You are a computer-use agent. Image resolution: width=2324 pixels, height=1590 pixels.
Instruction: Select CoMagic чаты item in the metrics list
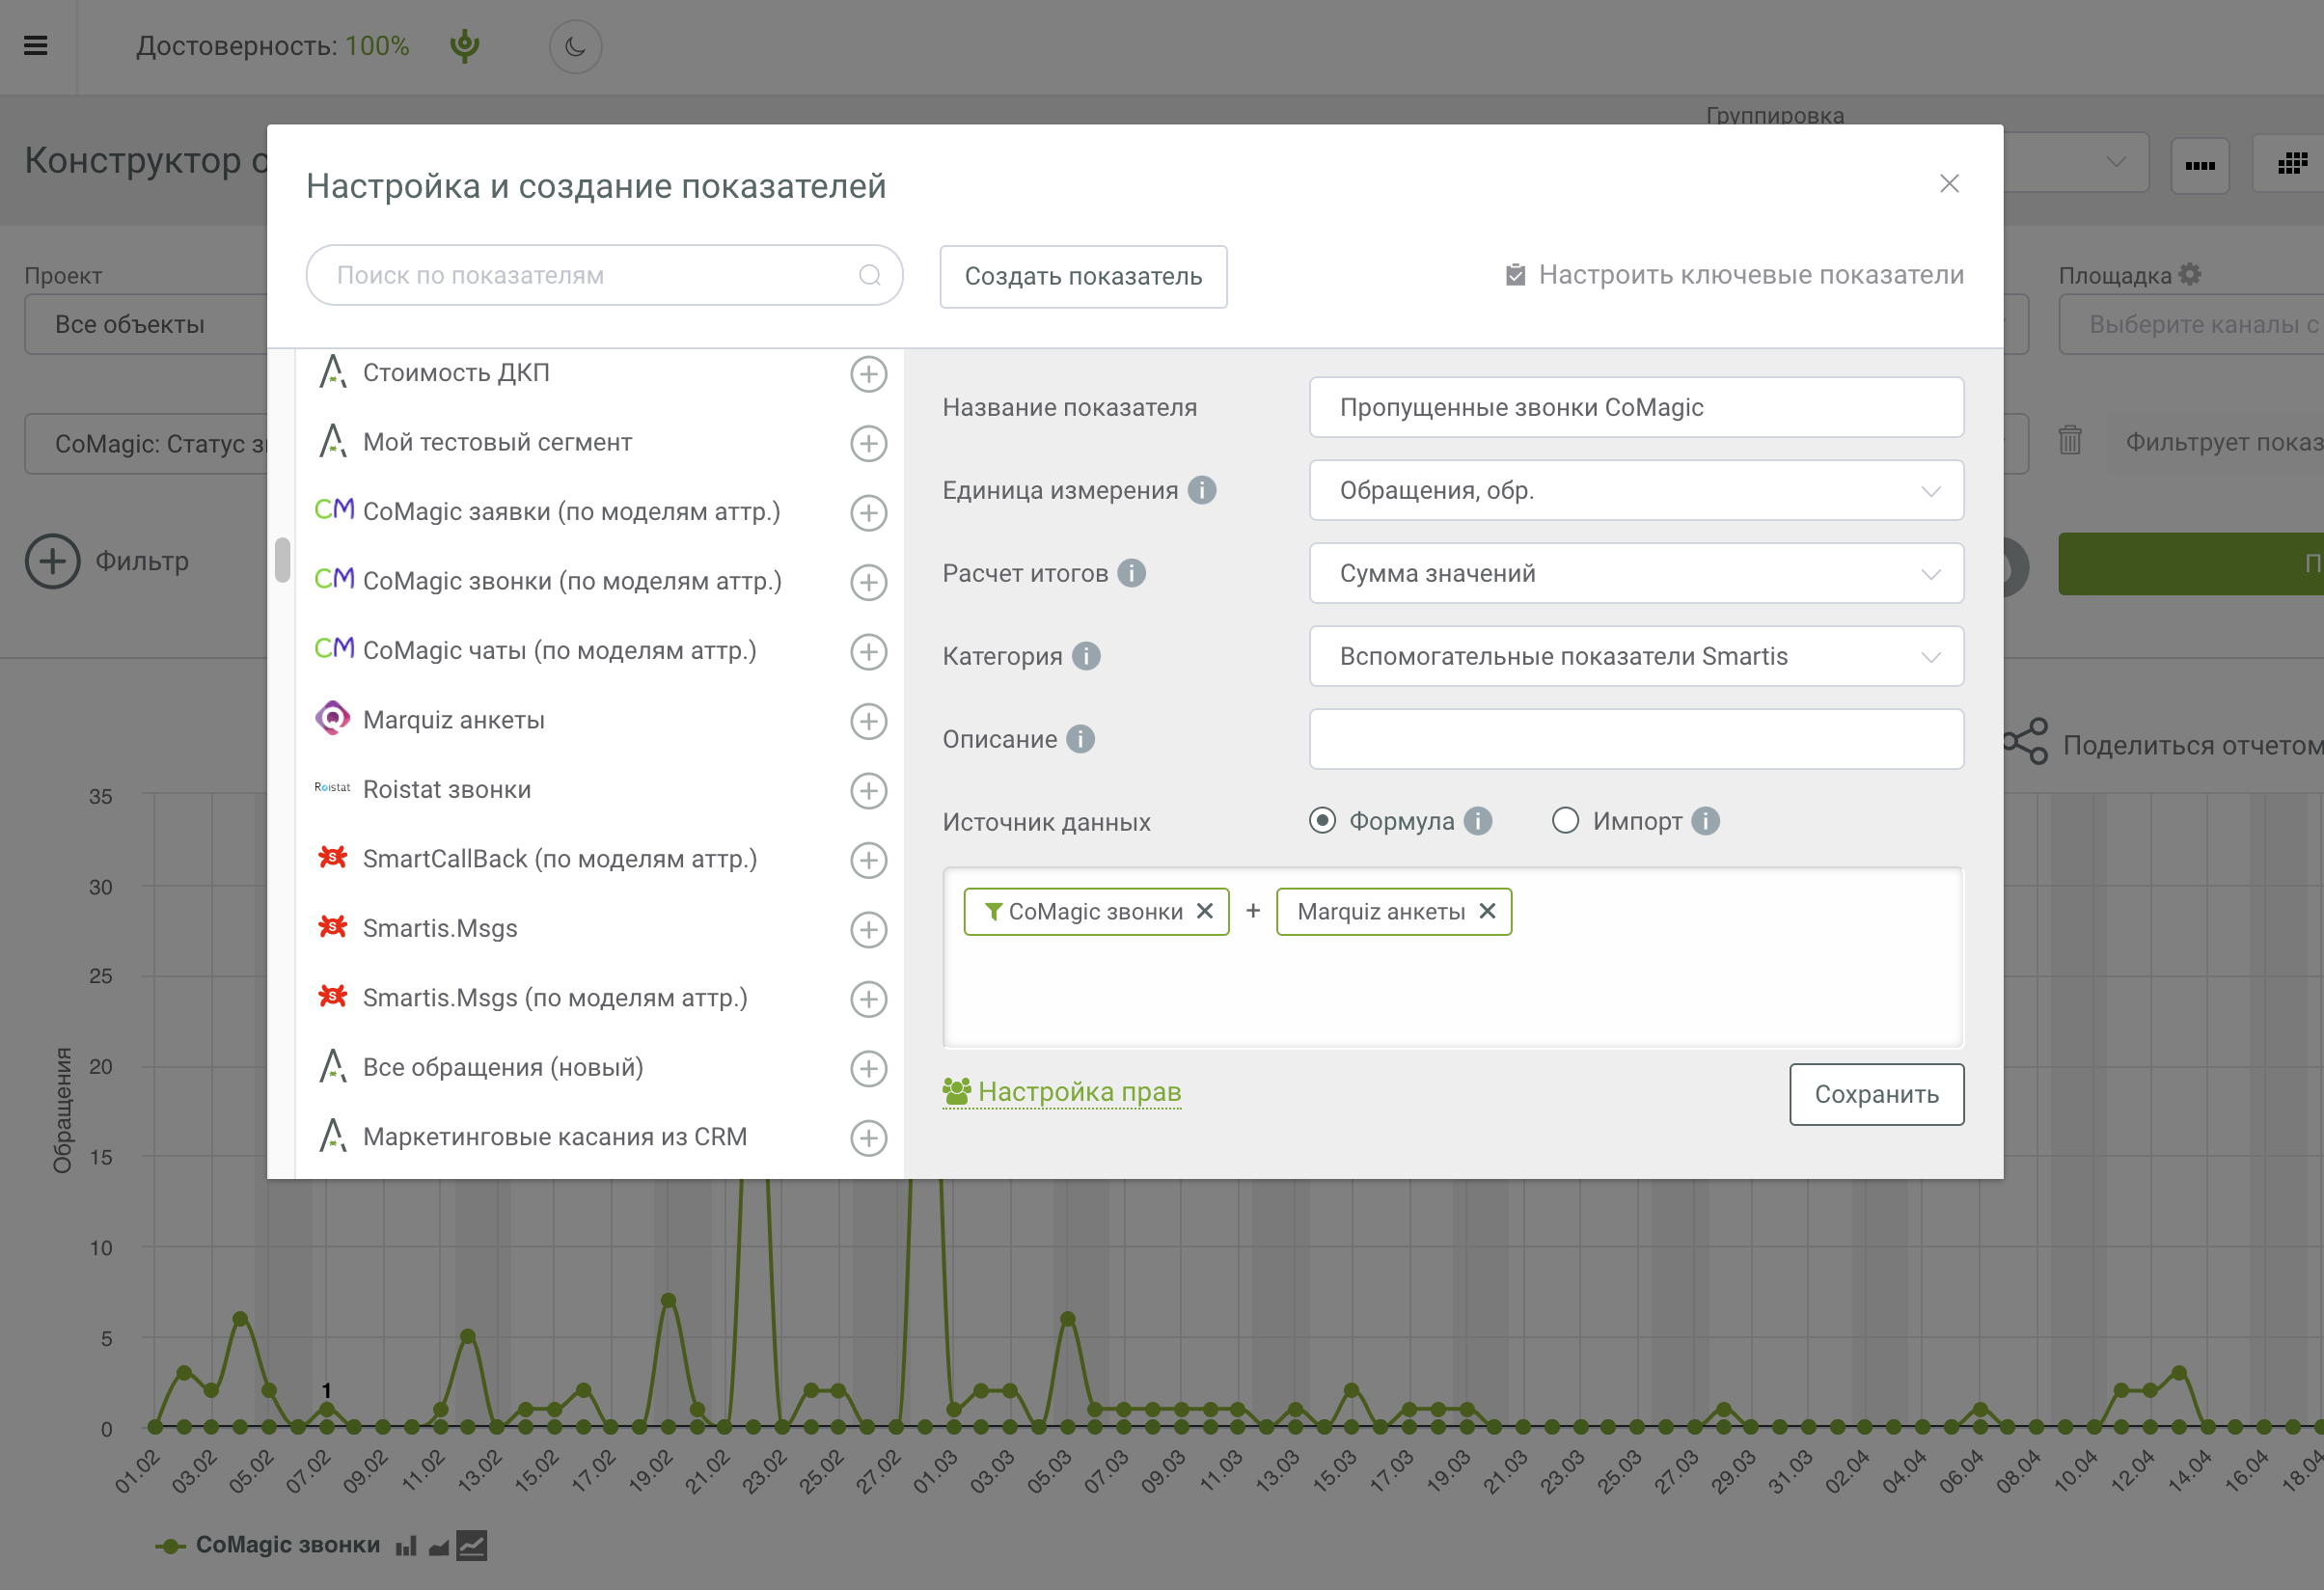click(x=558, y=651)
